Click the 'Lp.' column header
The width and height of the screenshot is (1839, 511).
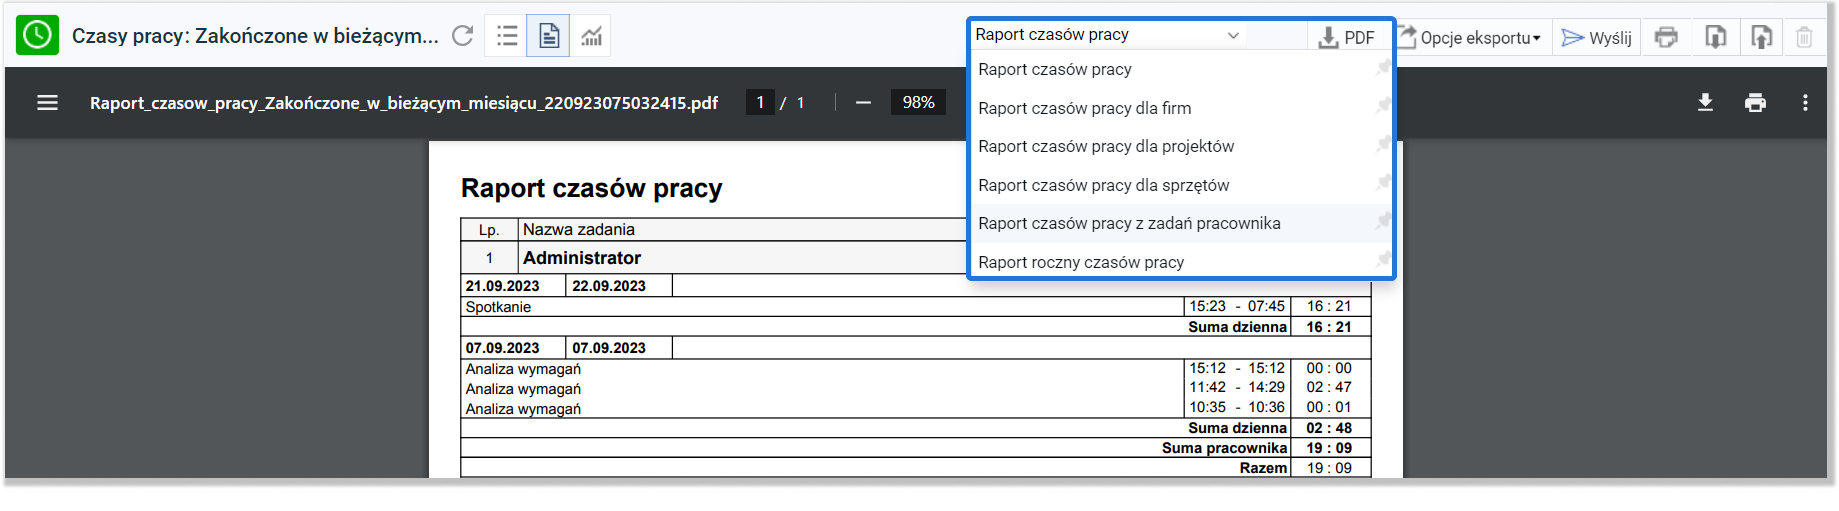(489, 230)
